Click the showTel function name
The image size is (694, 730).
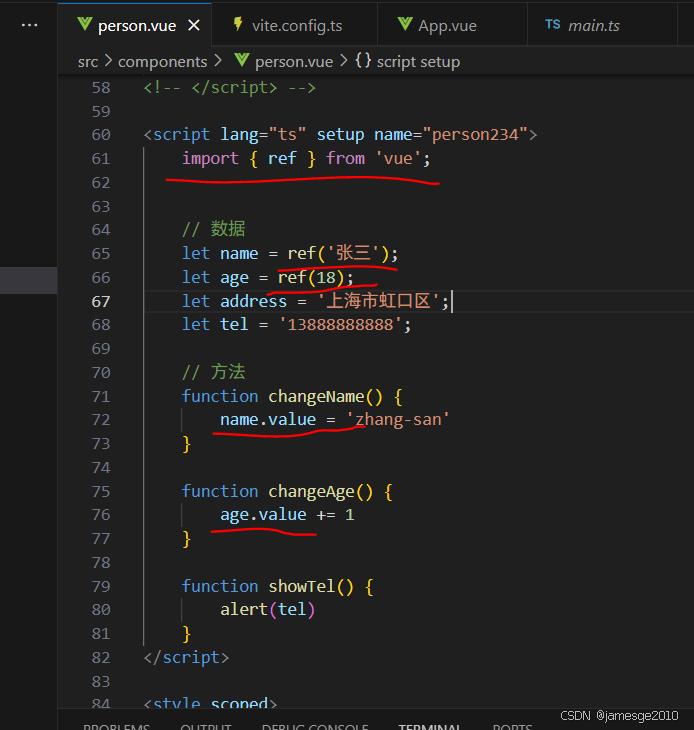pos(302,587)
